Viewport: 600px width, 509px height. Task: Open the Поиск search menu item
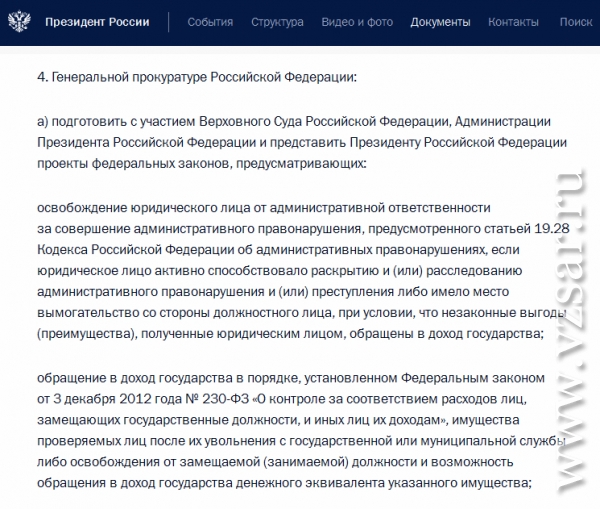[576, 22]
